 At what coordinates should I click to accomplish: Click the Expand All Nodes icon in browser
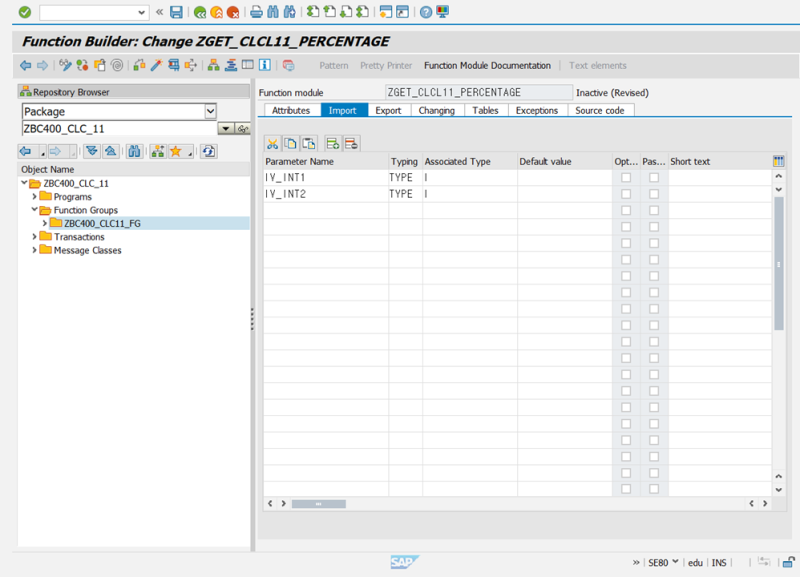coord(92,151)
